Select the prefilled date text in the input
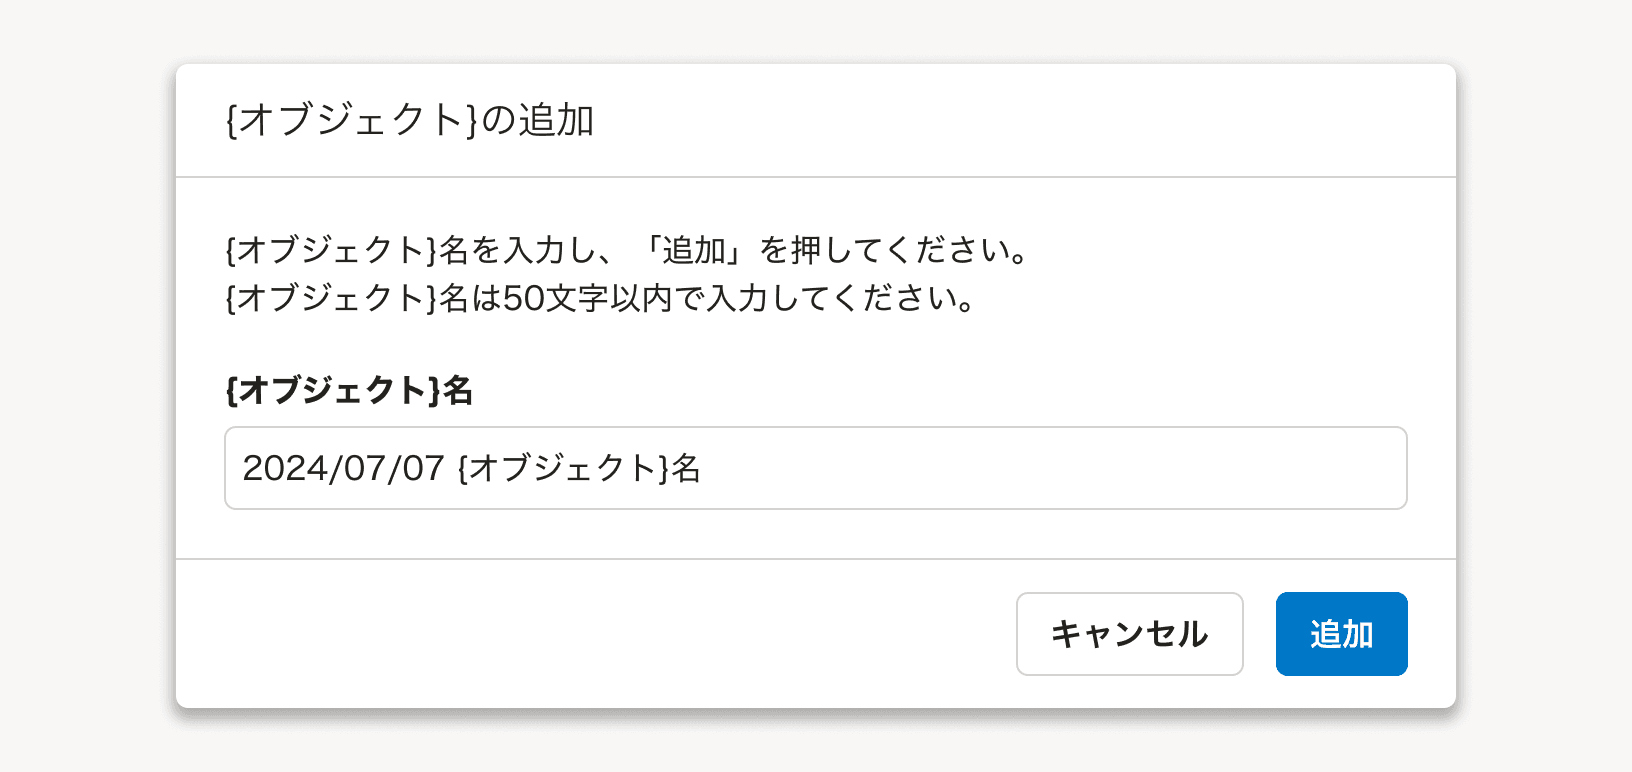Screen dimensions: 1632x772 point(340,468)
